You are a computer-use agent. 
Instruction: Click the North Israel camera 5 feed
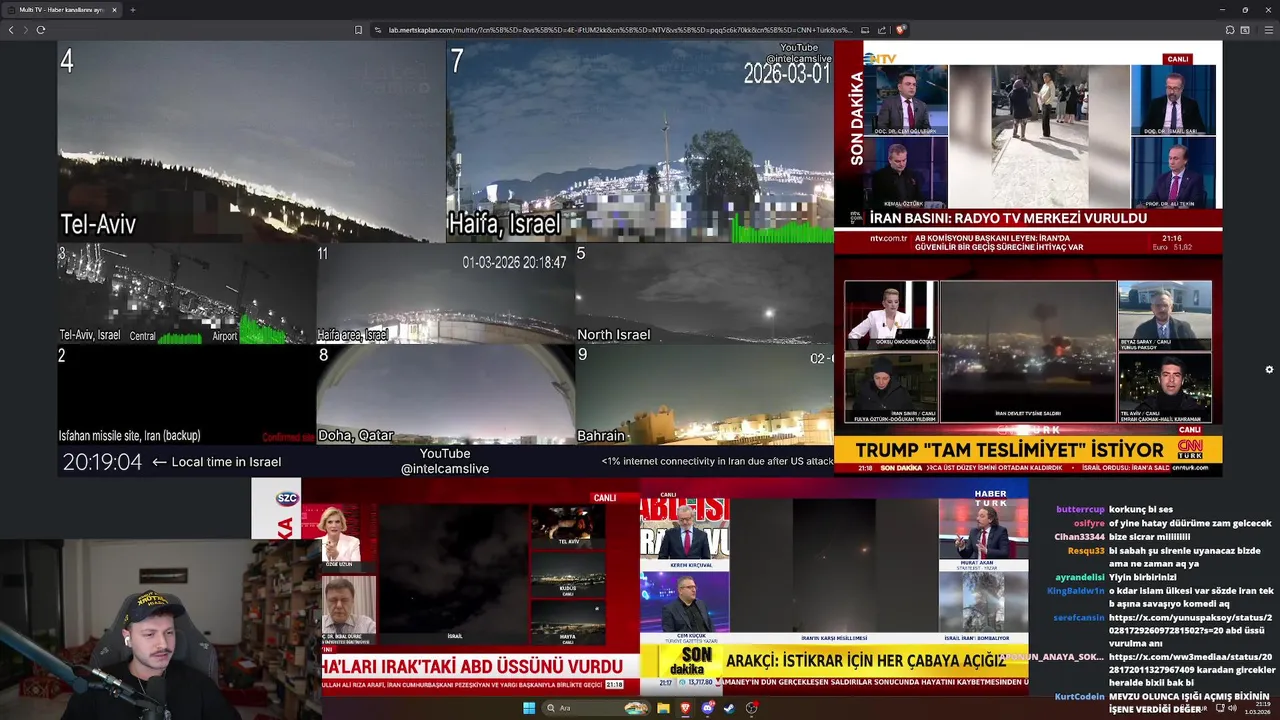[704, 294]
